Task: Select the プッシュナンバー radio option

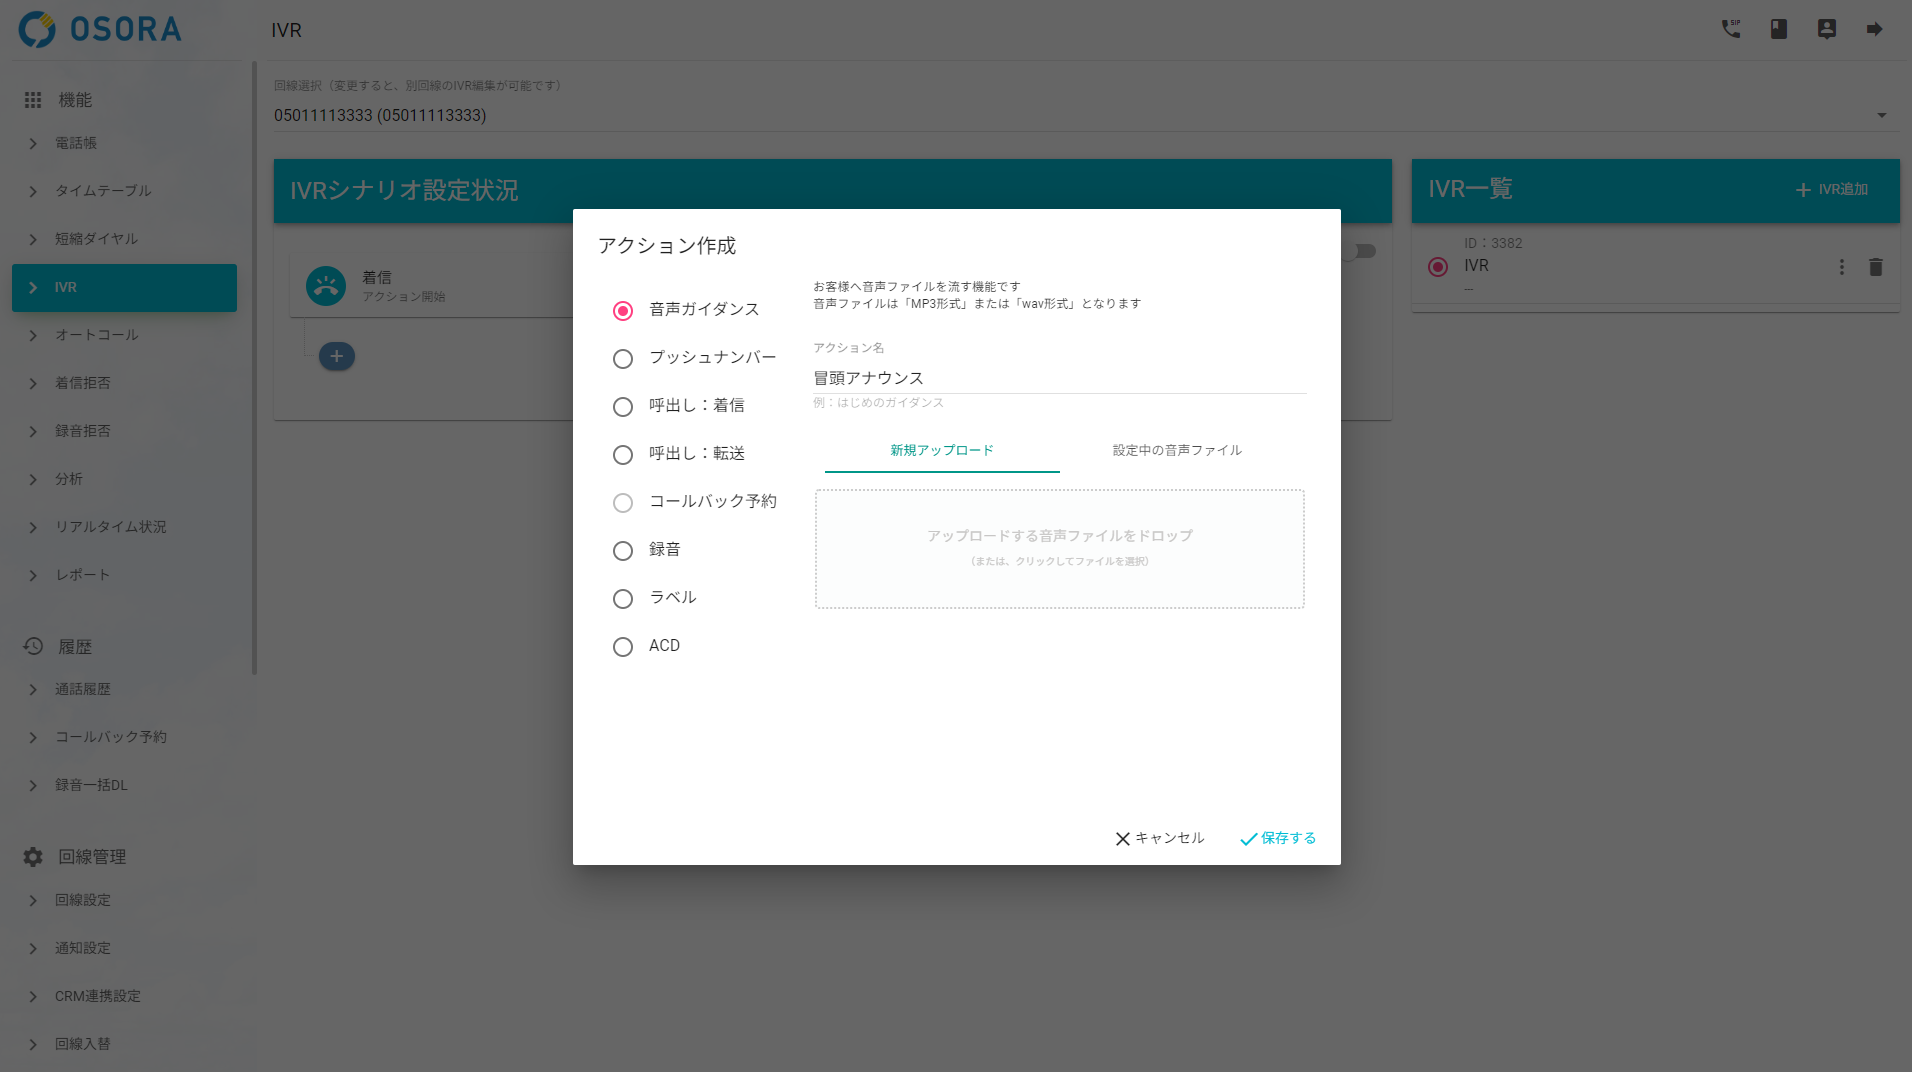Action: coord(623,359)
